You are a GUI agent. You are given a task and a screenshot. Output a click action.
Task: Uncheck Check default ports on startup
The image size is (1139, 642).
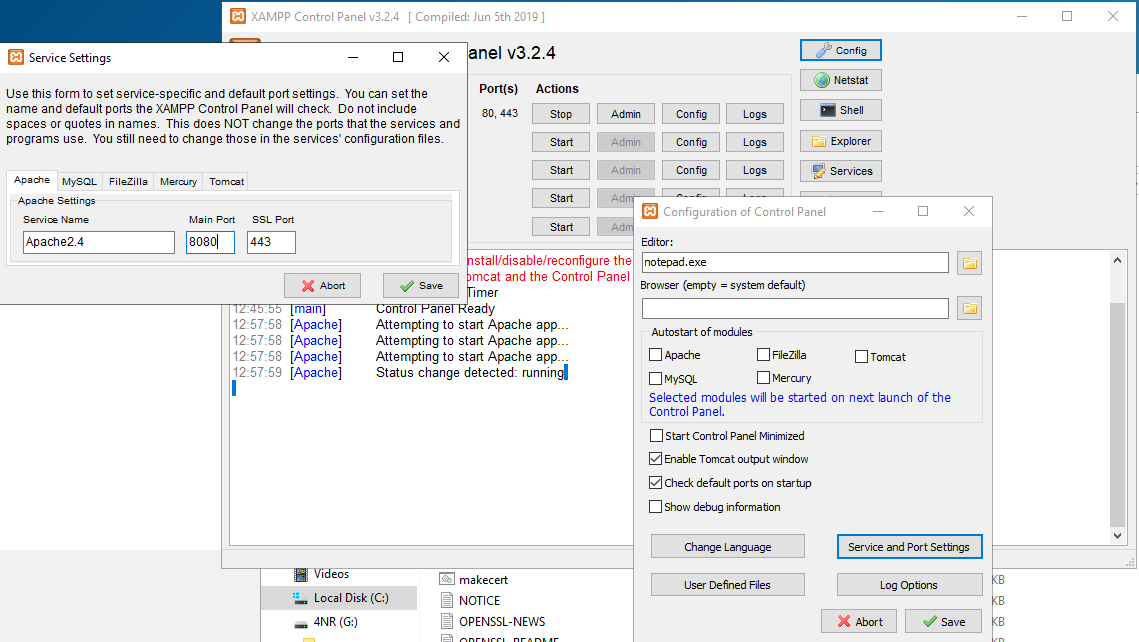pyautogui.click(x=655, y=483)
